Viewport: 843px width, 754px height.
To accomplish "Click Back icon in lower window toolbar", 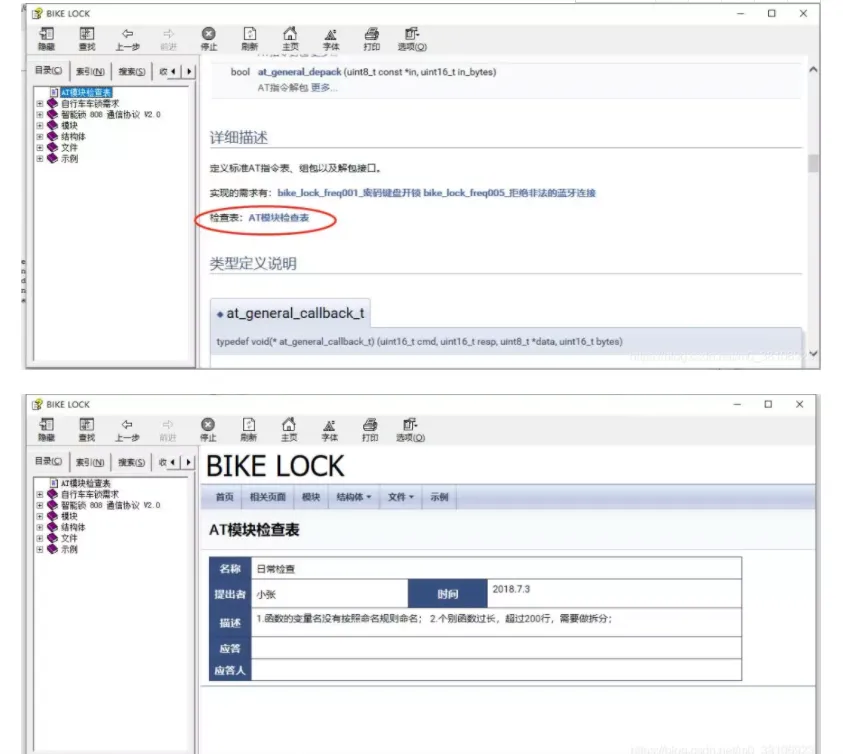I will pyautogui.click(x=127, y=429).
